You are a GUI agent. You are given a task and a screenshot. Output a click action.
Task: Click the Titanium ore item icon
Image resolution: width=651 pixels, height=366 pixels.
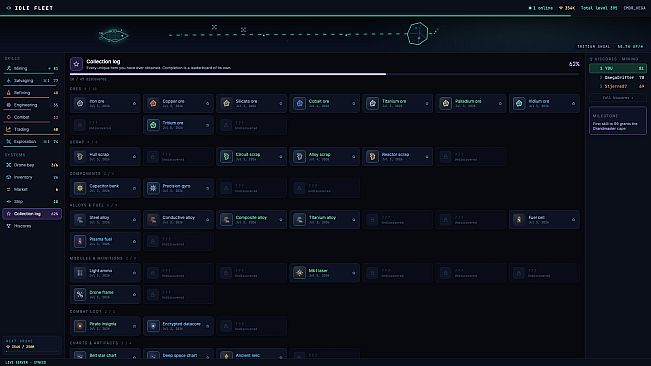point(372,103)
